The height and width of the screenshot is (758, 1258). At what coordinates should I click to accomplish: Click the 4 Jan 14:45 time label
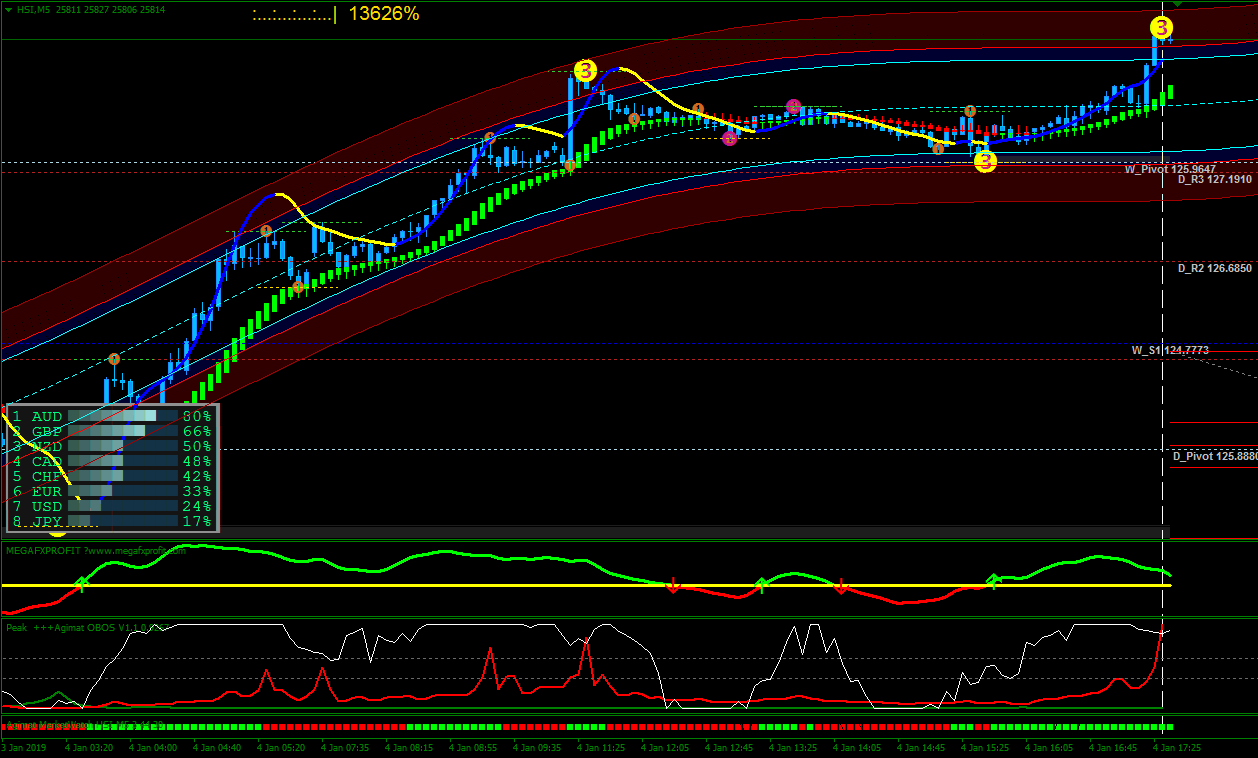(x=921, y=747)
